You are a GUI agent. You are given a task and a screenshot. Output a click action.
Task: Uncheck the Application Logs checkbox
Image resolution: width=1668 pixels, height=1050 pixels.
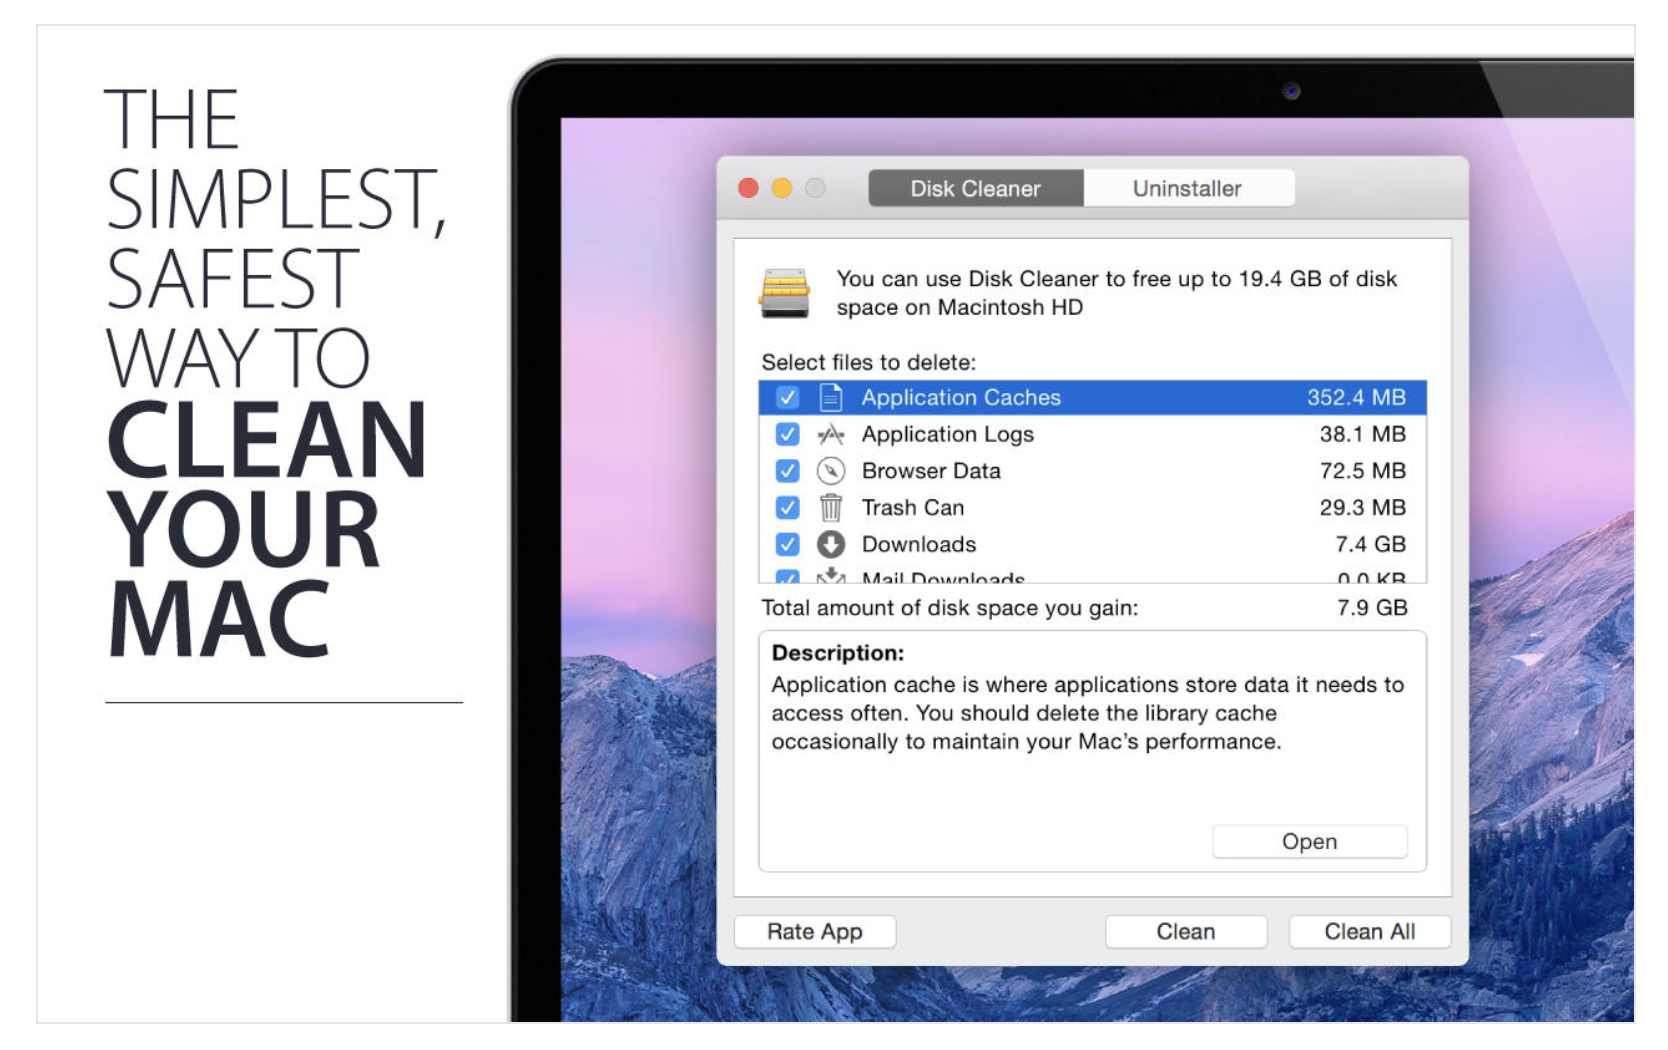point(788,435)
